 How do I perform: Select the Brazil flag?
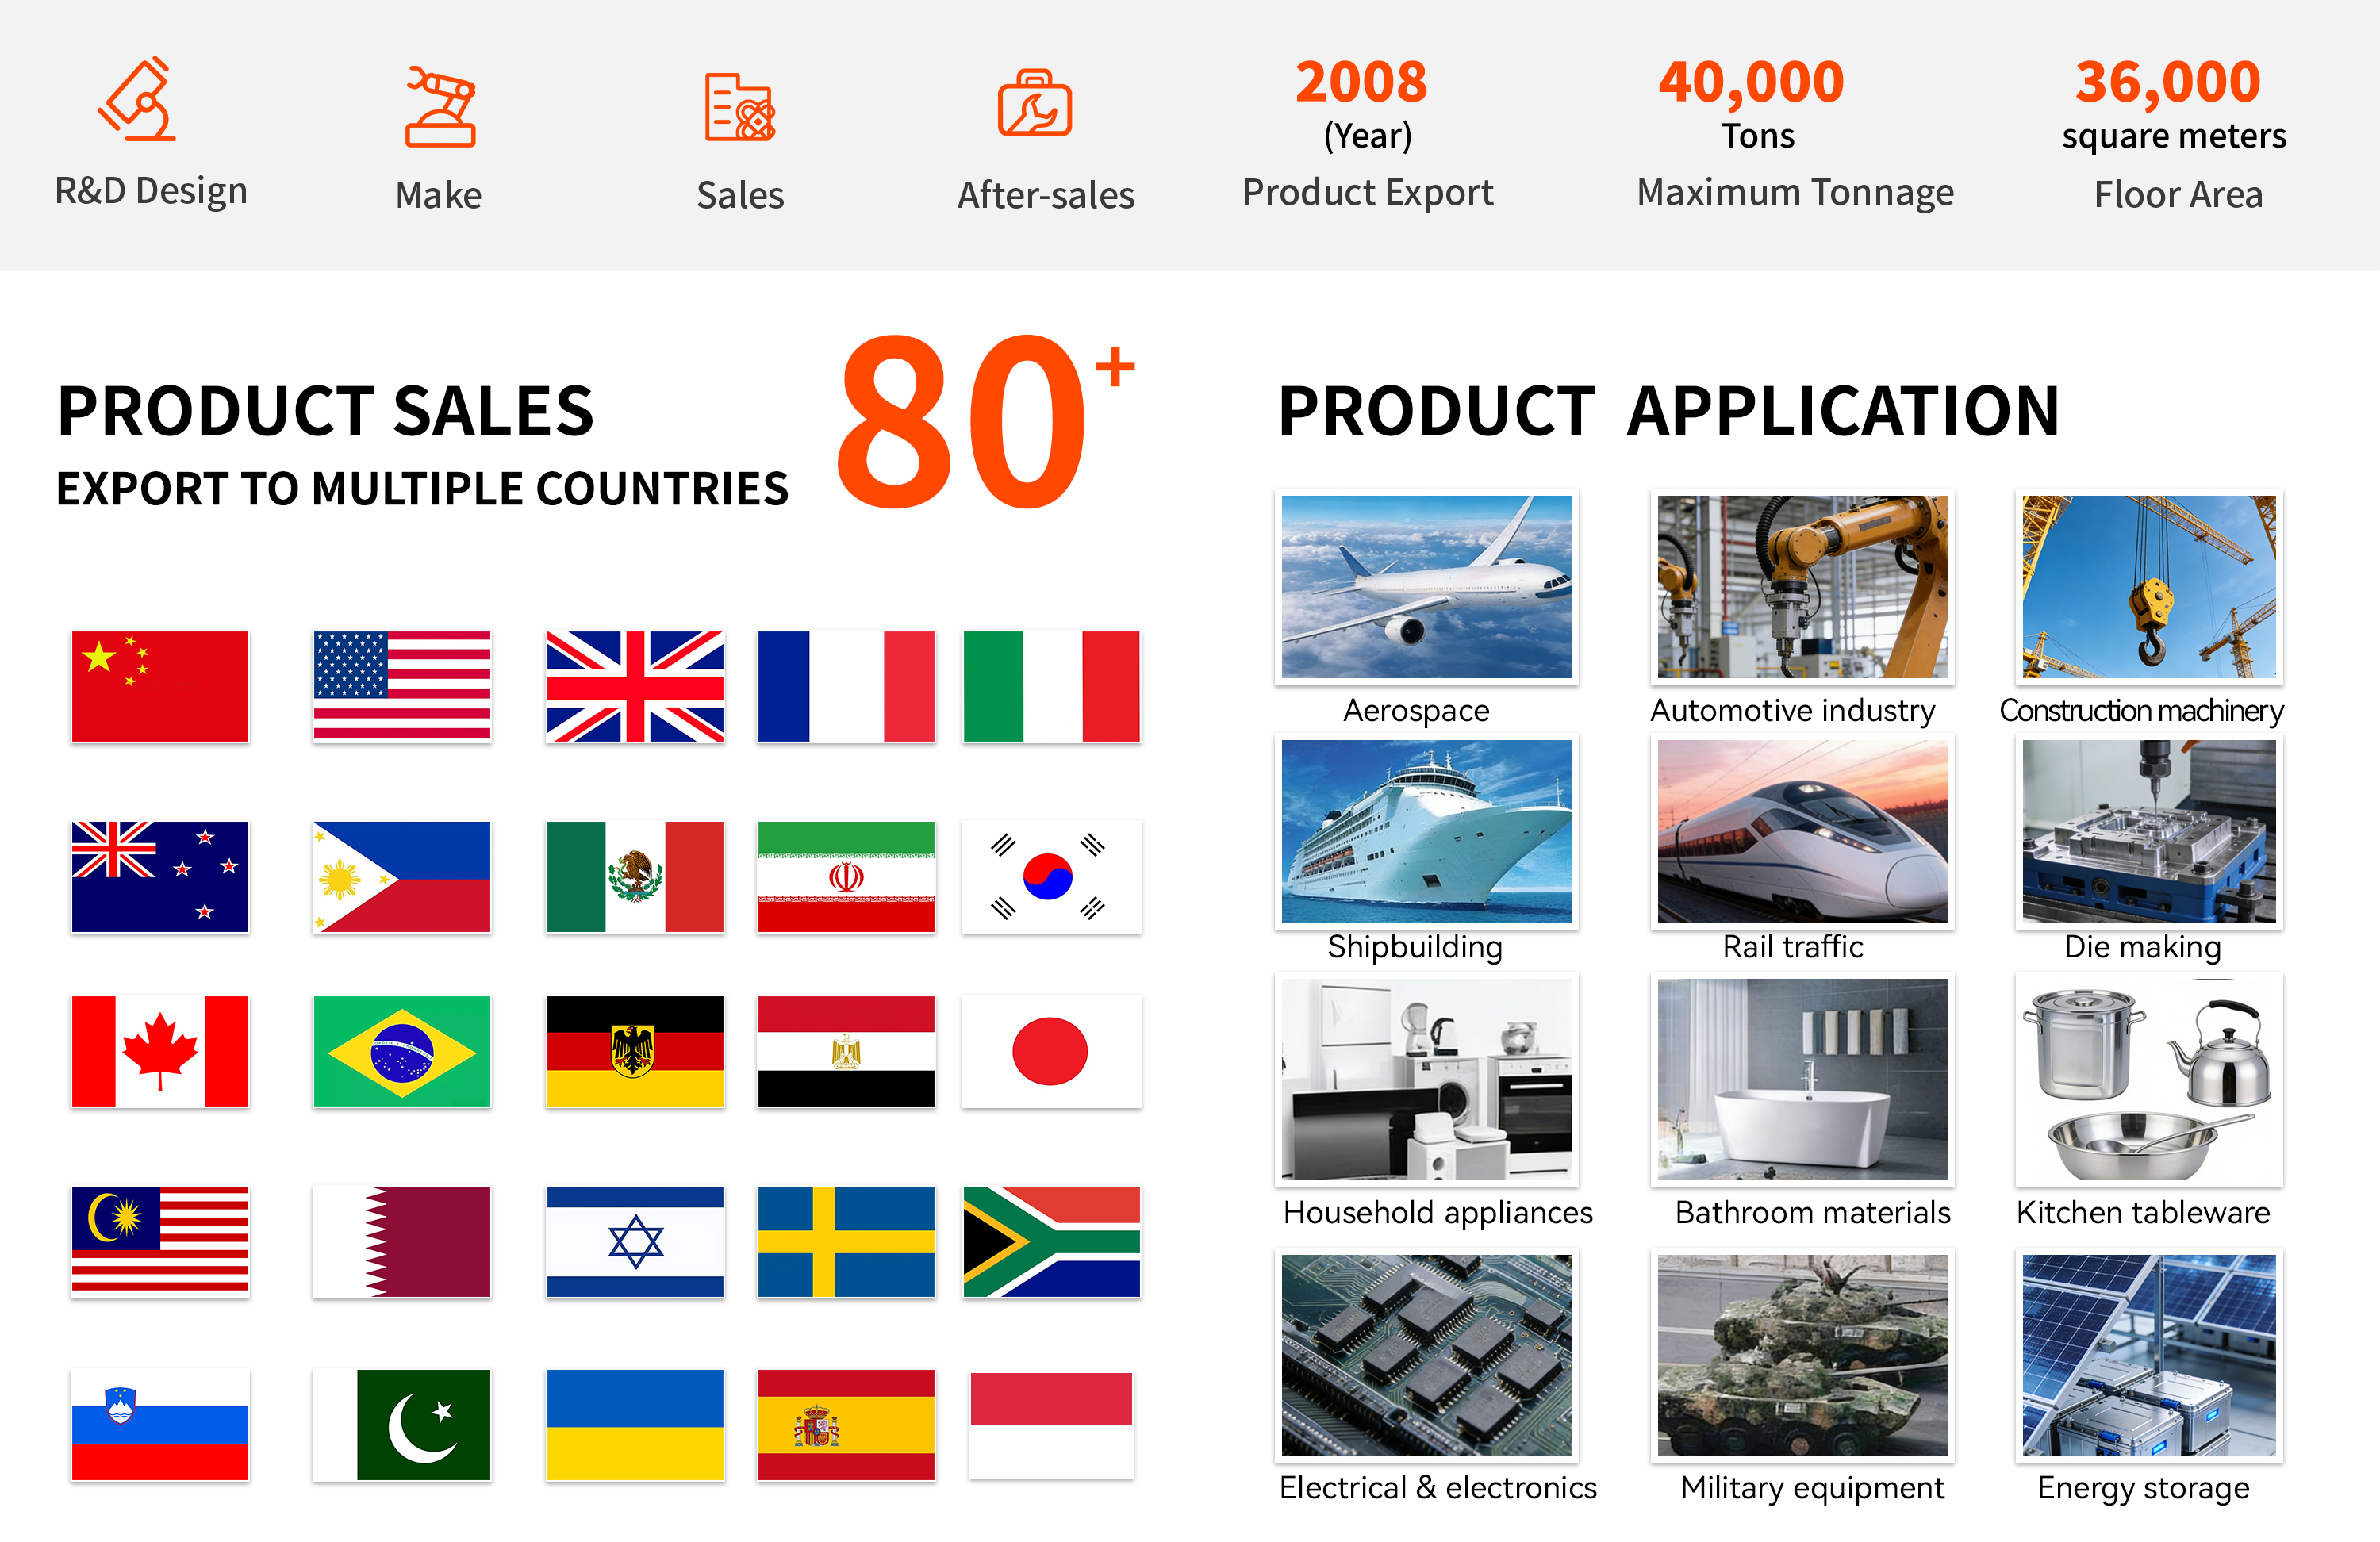[401, 1051]
